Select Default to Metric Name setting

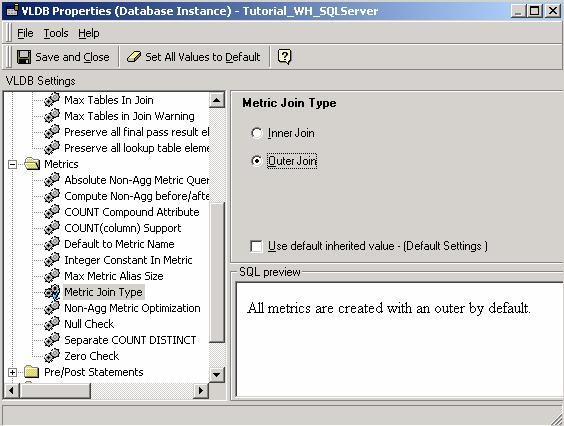[x=119, y=244]
